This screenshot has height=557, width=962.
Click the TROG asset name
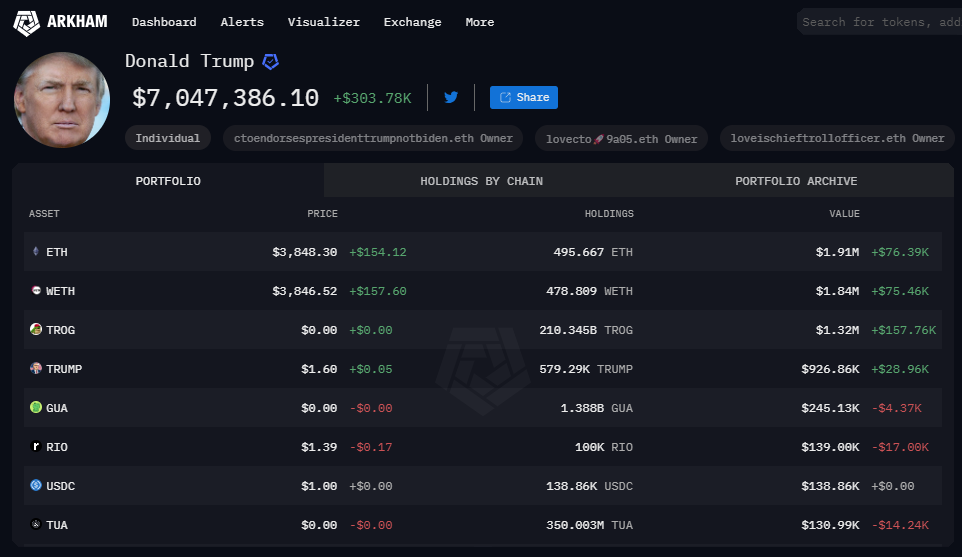tap(61, 330)
